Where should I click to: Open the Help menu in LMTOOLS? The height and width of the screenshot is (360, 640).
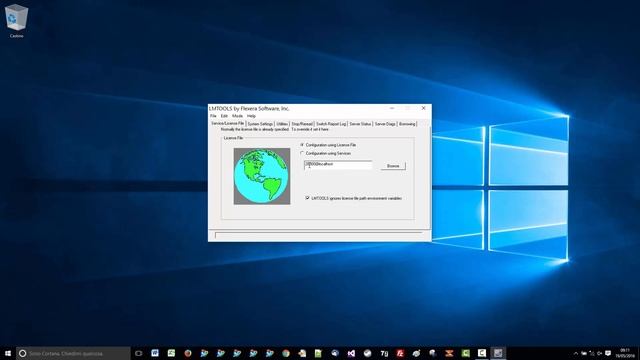(x=251, y=116)
